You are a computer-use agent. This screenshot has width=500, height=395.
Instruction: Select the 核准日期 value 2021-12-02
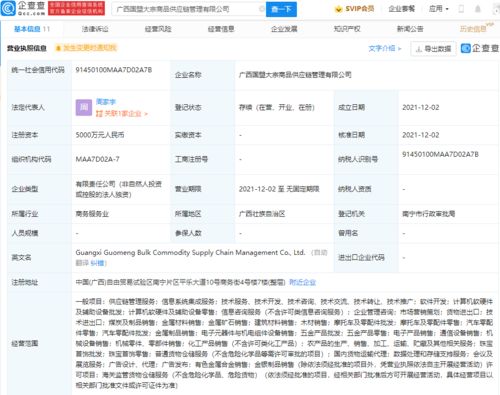[421, 135]
